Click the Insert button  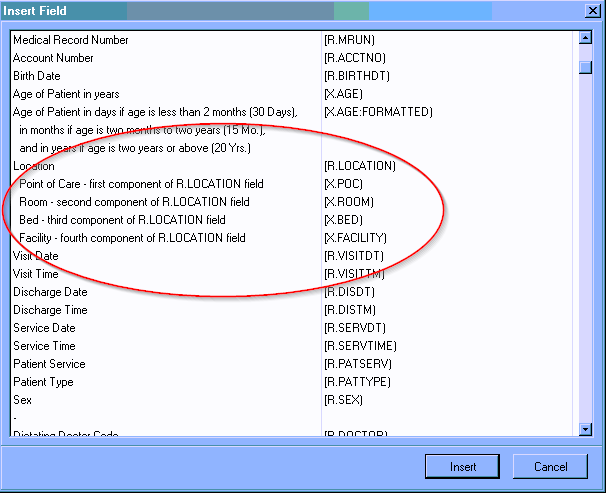click(462, 466)
